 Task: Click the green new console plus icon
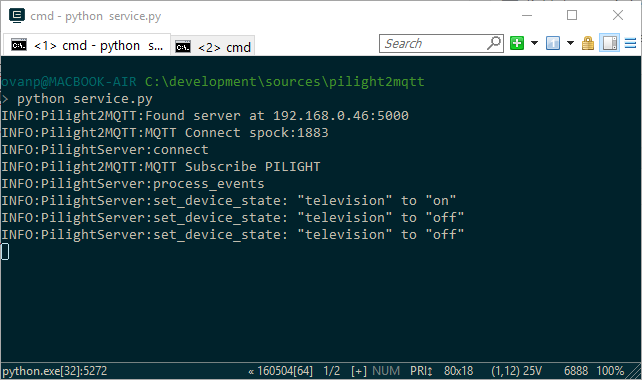coord(517,43)
